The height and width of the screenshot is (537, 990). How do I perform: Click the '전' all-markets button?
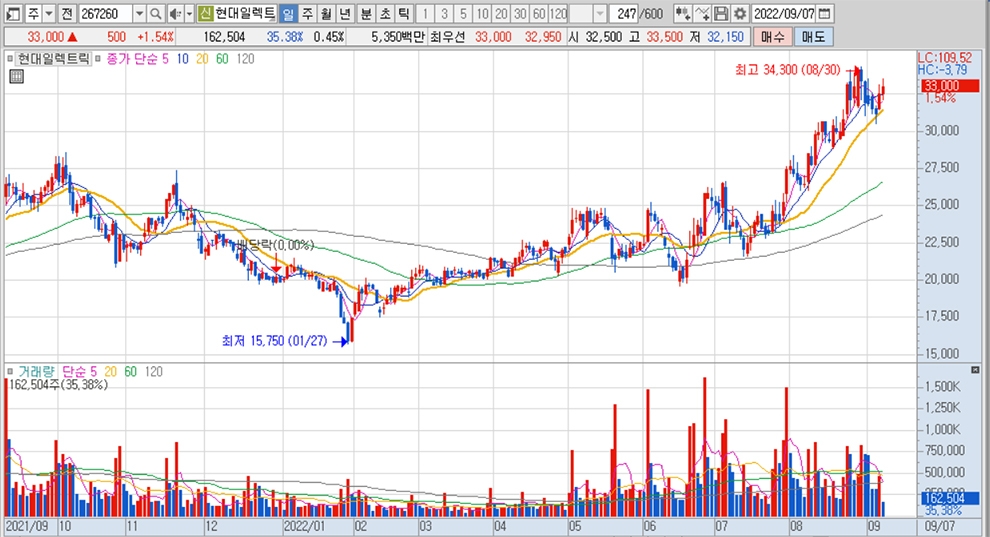68,13
